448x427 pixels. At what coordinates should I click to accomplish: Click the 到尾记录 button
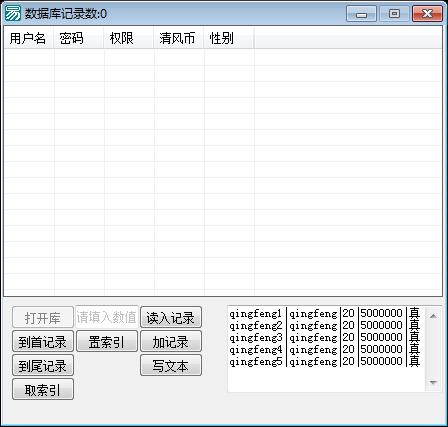click(43, 365)
